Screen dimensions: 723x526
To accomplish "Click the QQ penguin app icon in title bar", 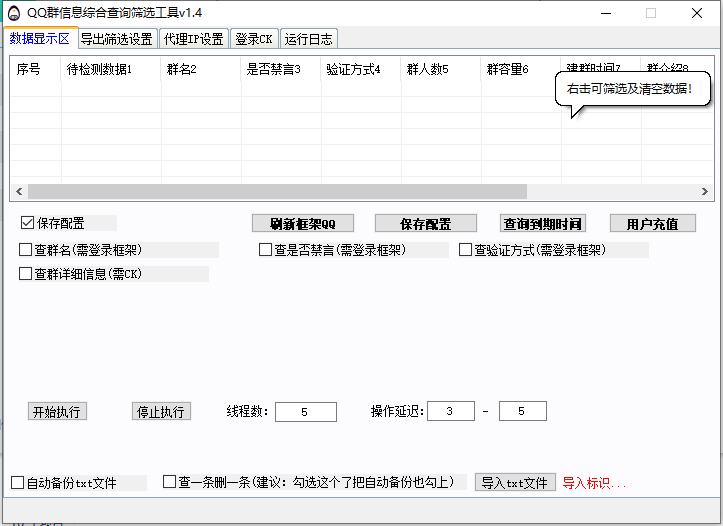I will 14,13.
